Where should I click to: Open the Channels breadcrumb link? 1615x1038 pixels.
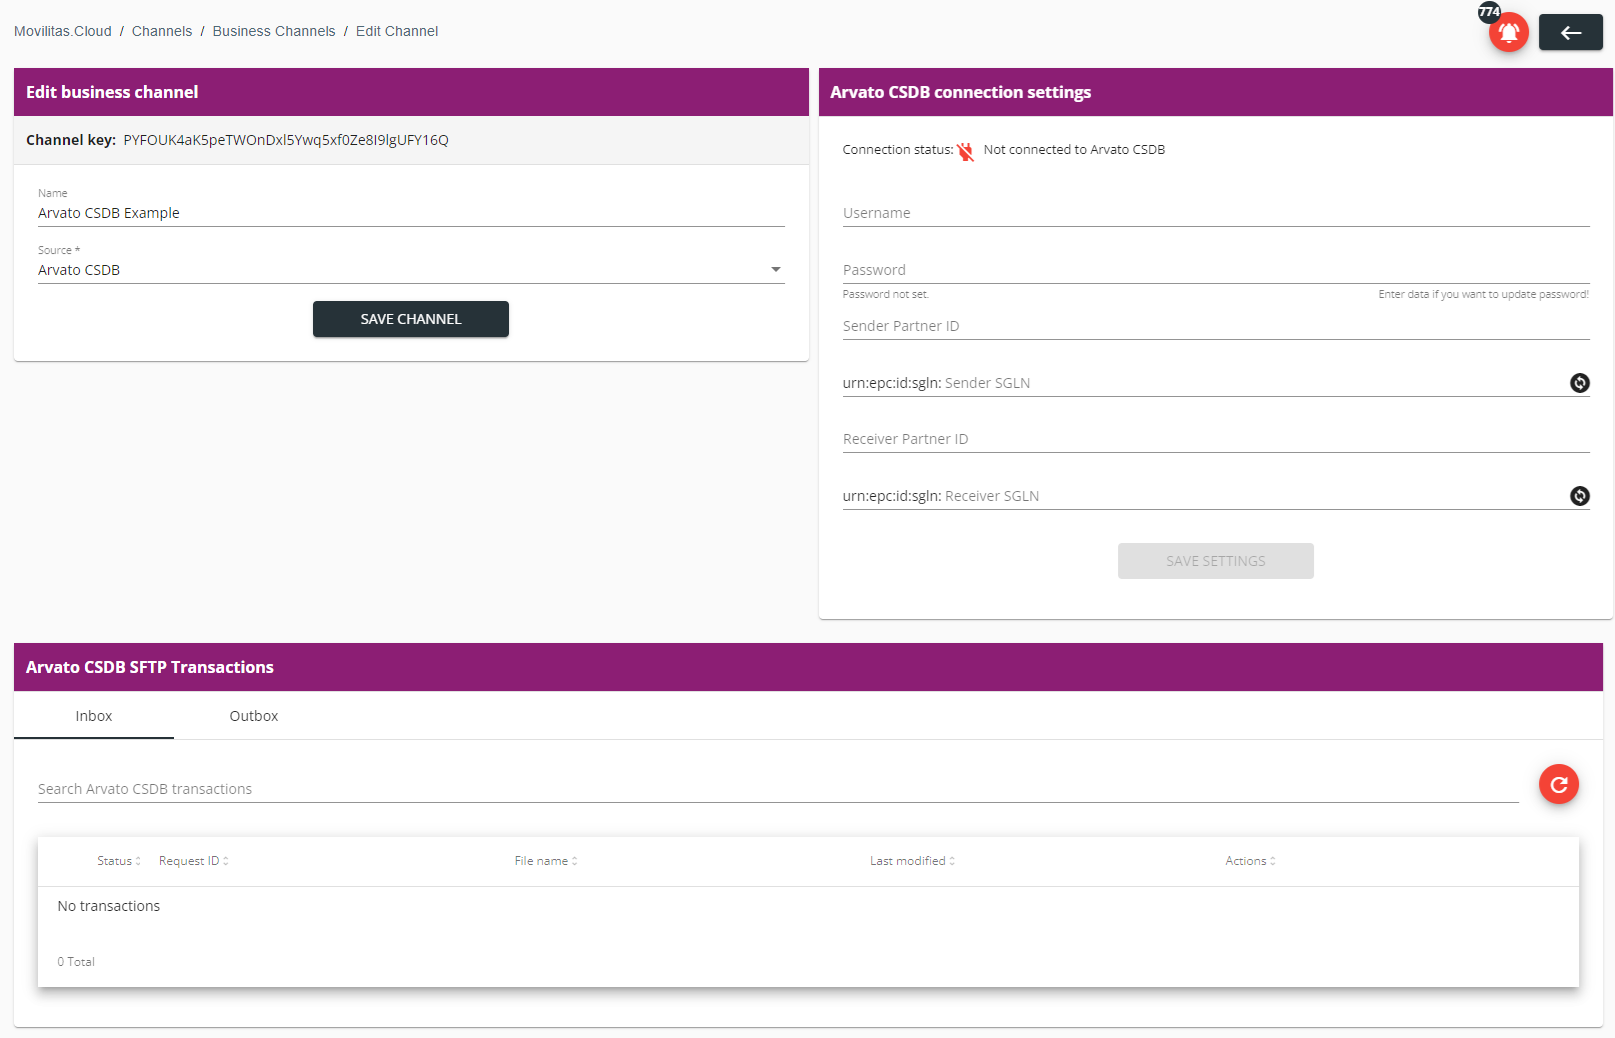click(162, 31)
